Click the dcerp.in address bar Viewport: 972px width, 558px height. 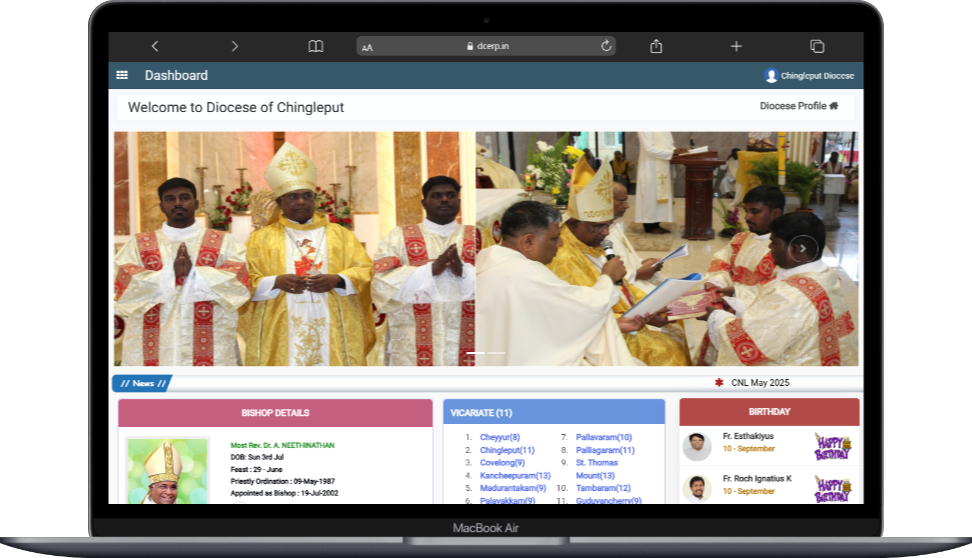pyautogui.click(x=487, y=46)
